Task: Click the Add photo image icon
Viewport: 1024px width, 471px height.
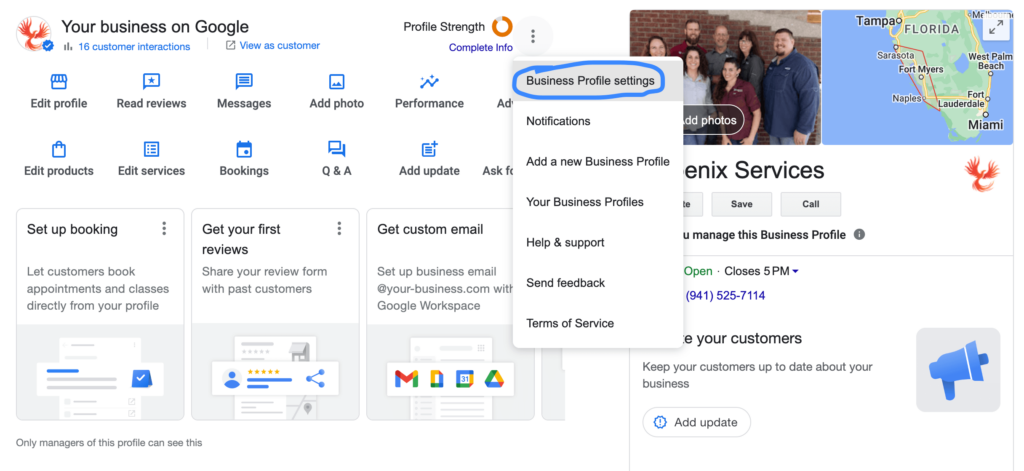Action: 336,82
